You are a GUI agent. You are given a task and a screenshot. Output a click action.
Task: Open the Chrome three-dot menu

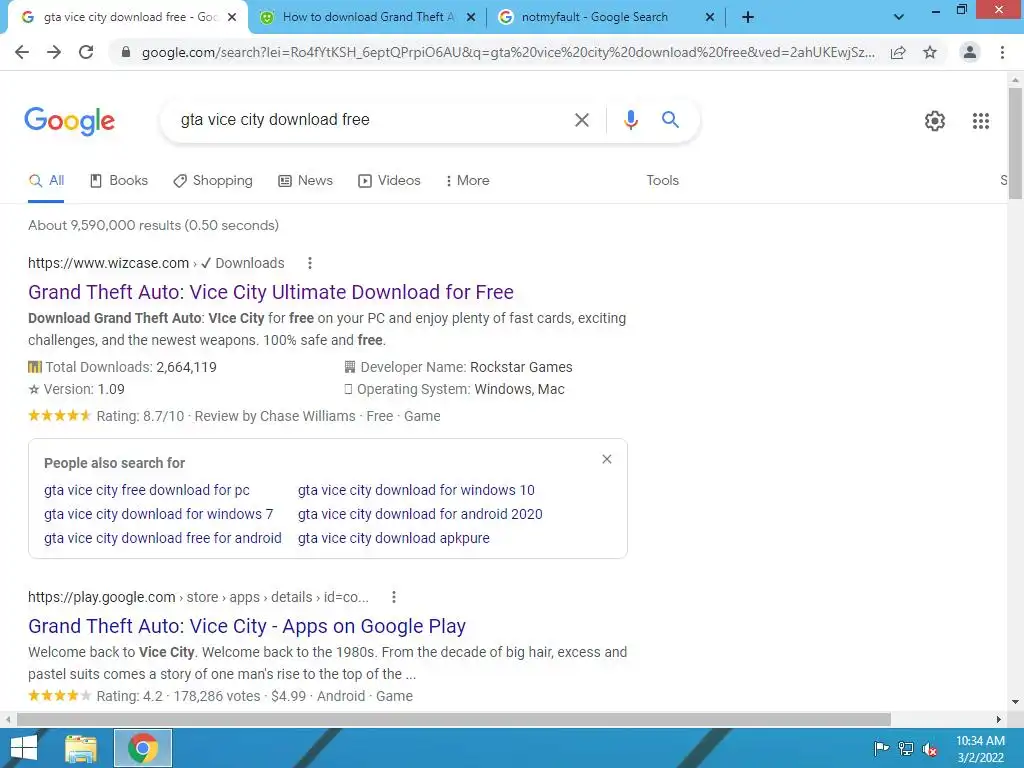point(1002,52)
